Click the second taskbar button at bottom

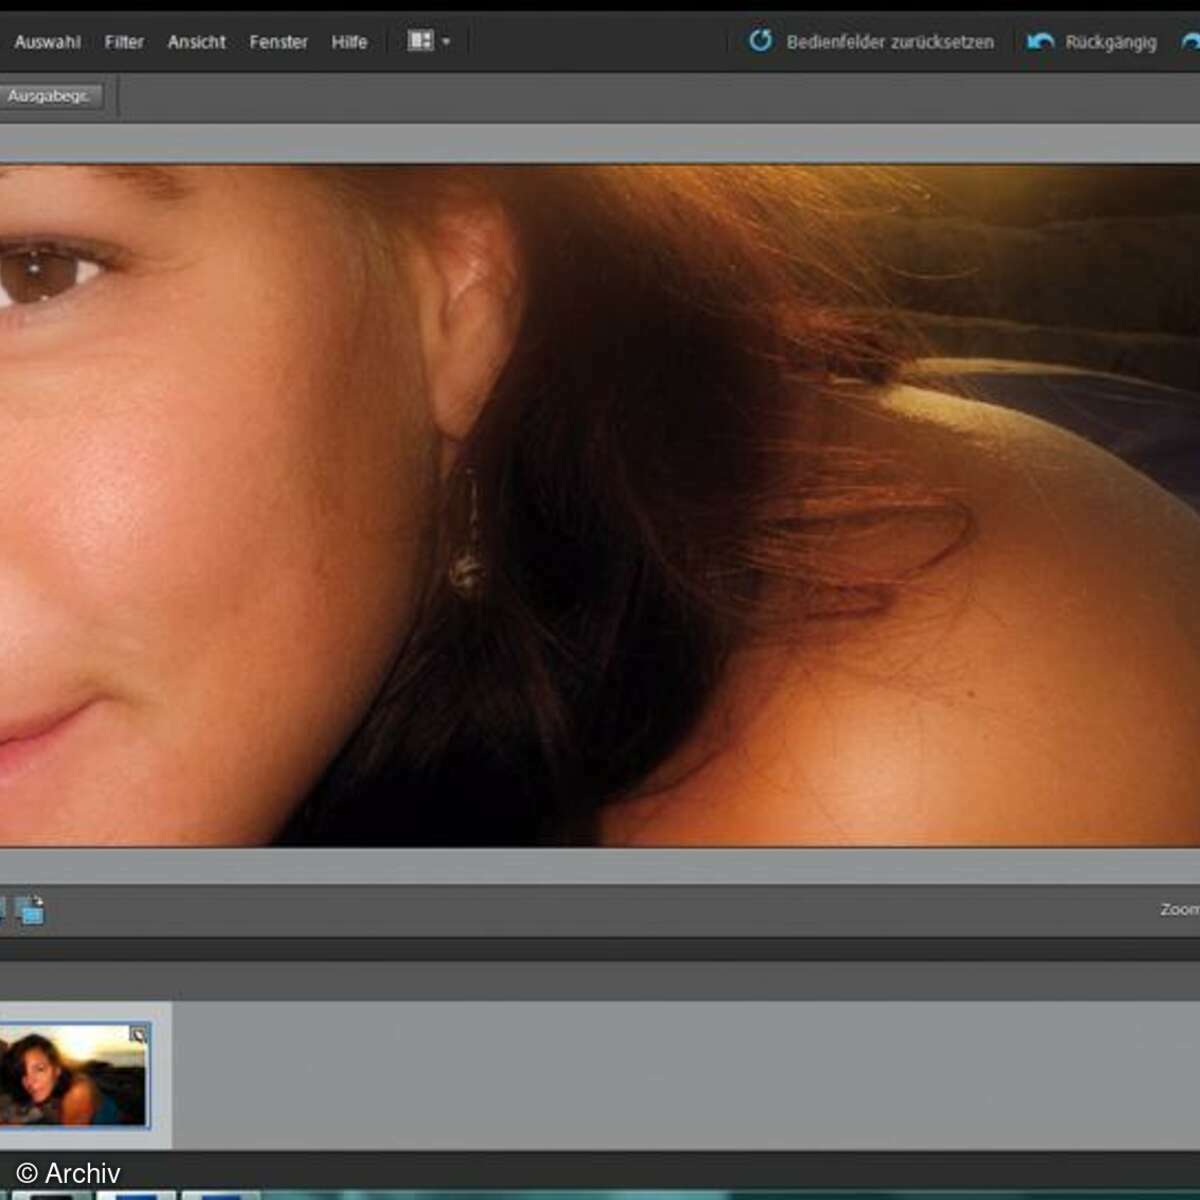(135, 1194)
